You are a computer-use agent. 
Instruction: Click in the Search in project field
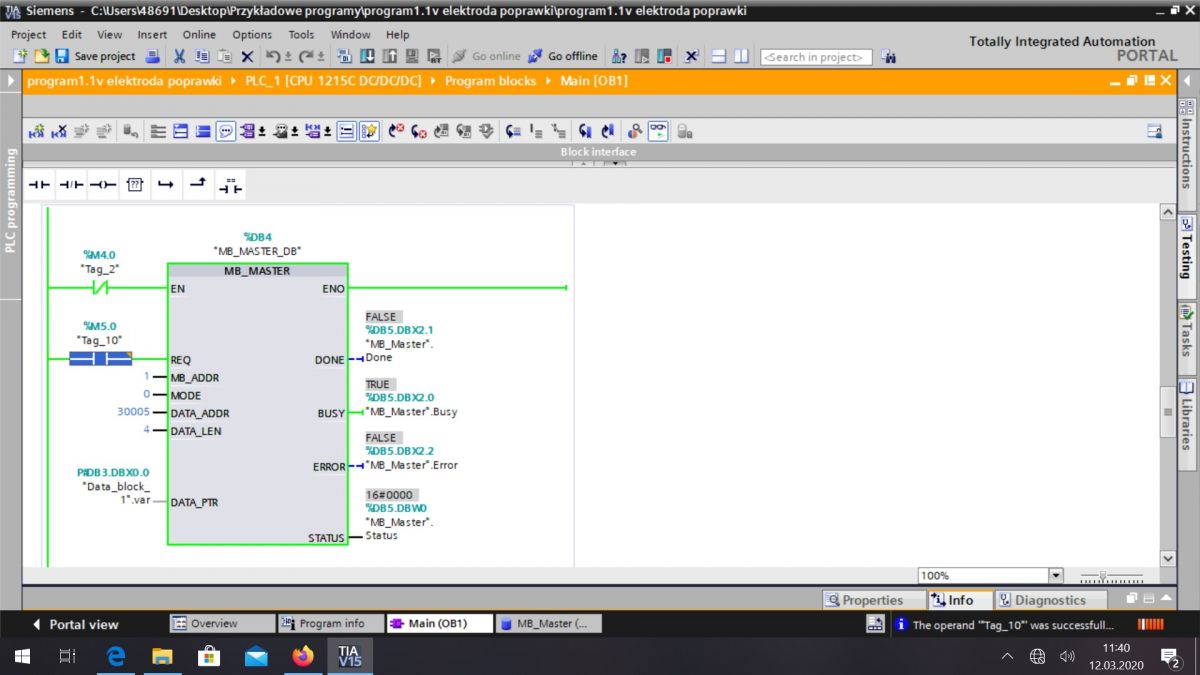pyautogui.click(x=816, y=57)
